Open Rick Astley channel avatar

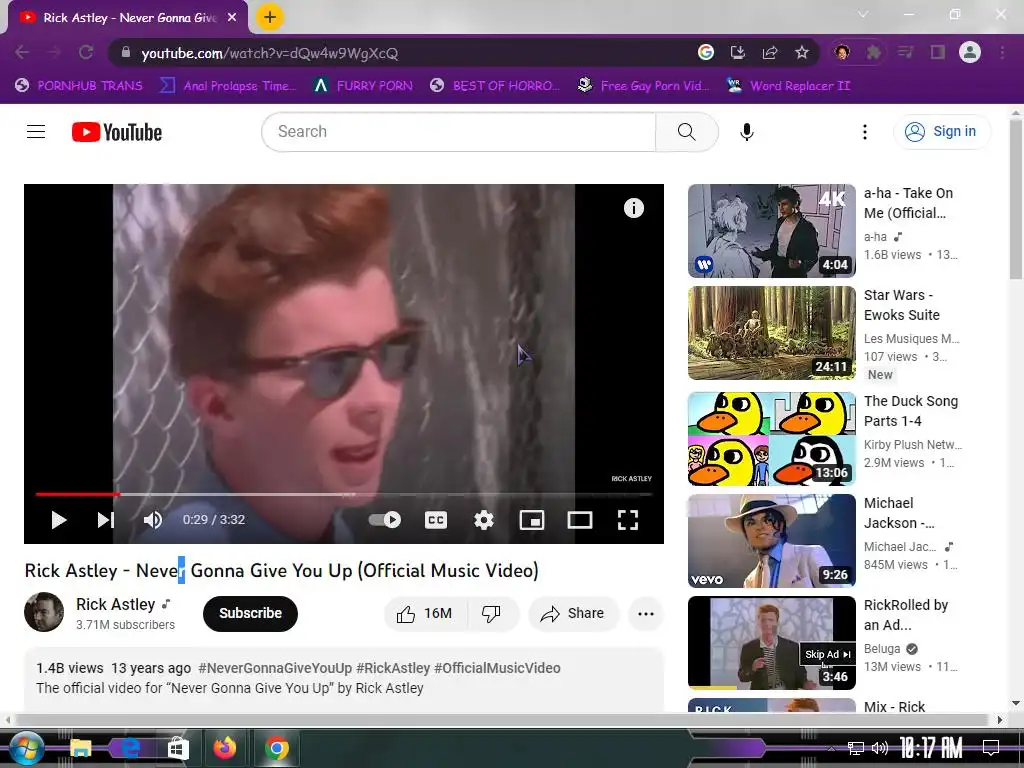(44, 612)
